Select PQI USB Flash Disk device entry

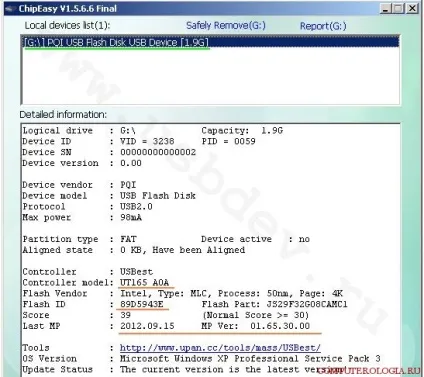211,42
